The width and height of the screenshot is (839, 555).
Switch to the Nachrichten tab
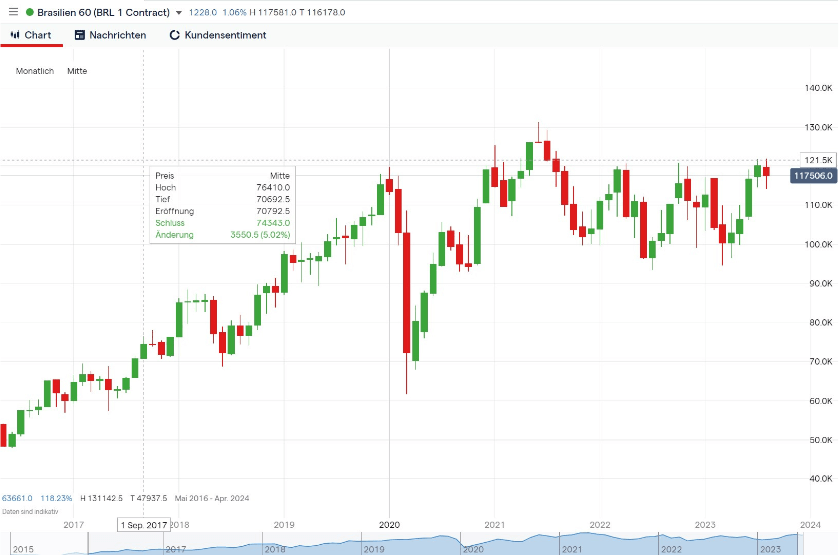(110, 35)
